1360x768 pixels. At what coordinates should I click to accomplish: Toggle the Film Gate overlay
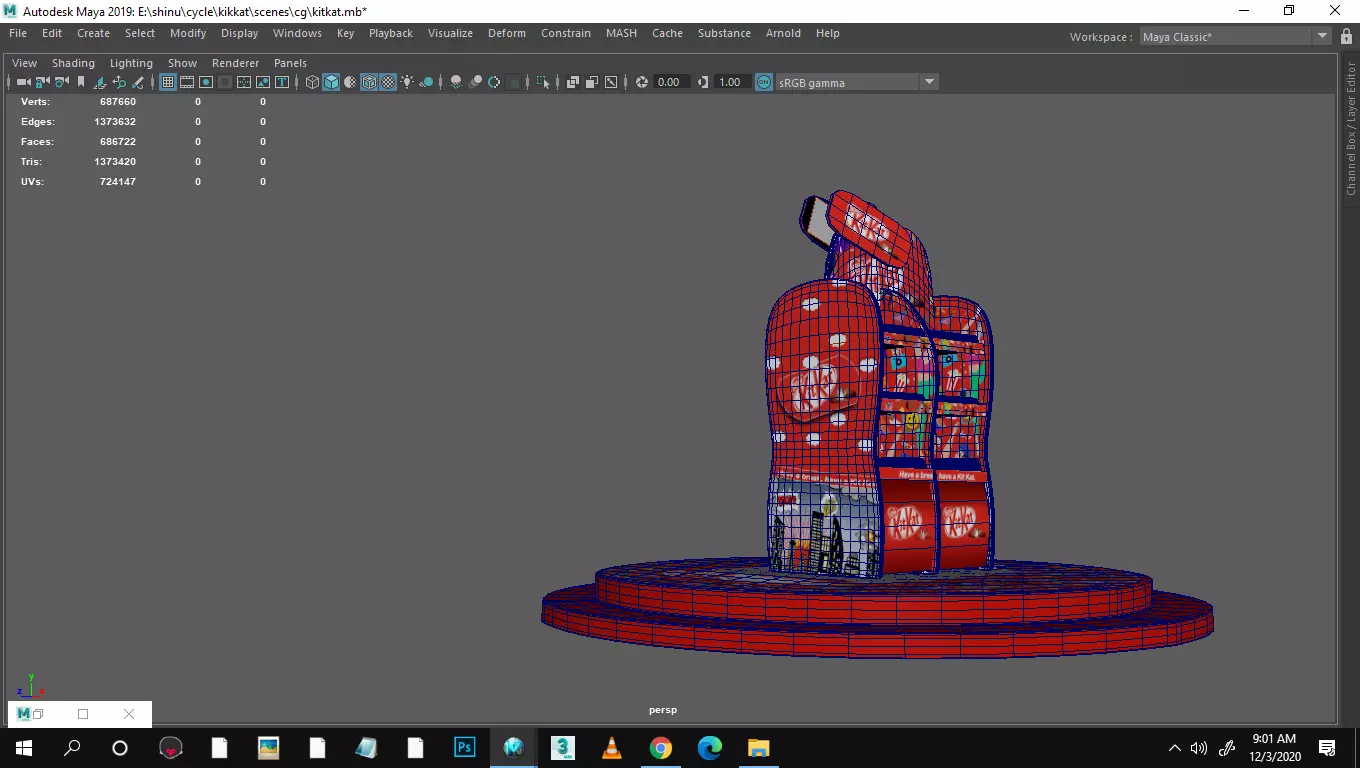pos(187,82)
